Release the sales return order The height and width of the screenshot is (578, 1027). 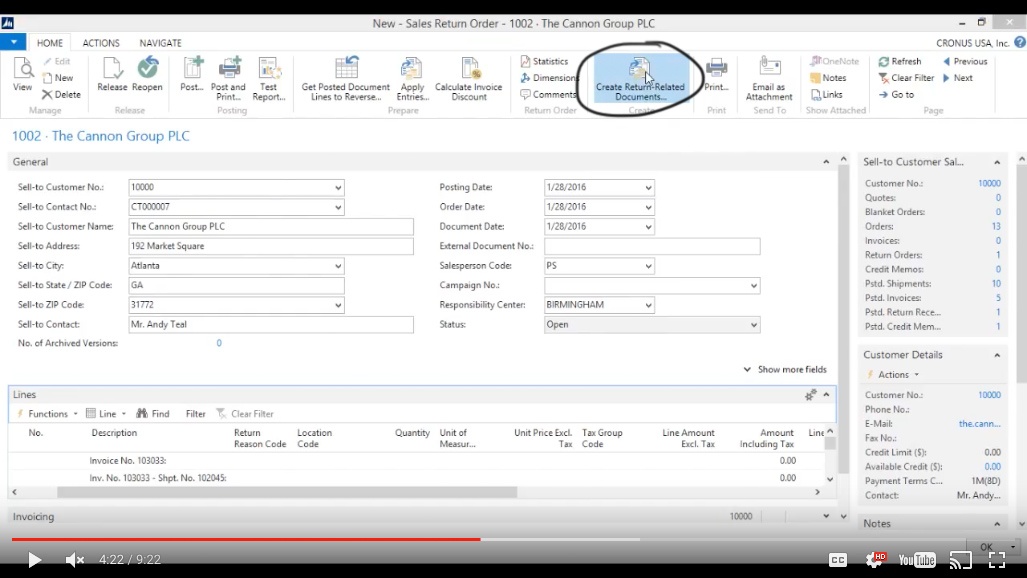[x=112, y=74]
